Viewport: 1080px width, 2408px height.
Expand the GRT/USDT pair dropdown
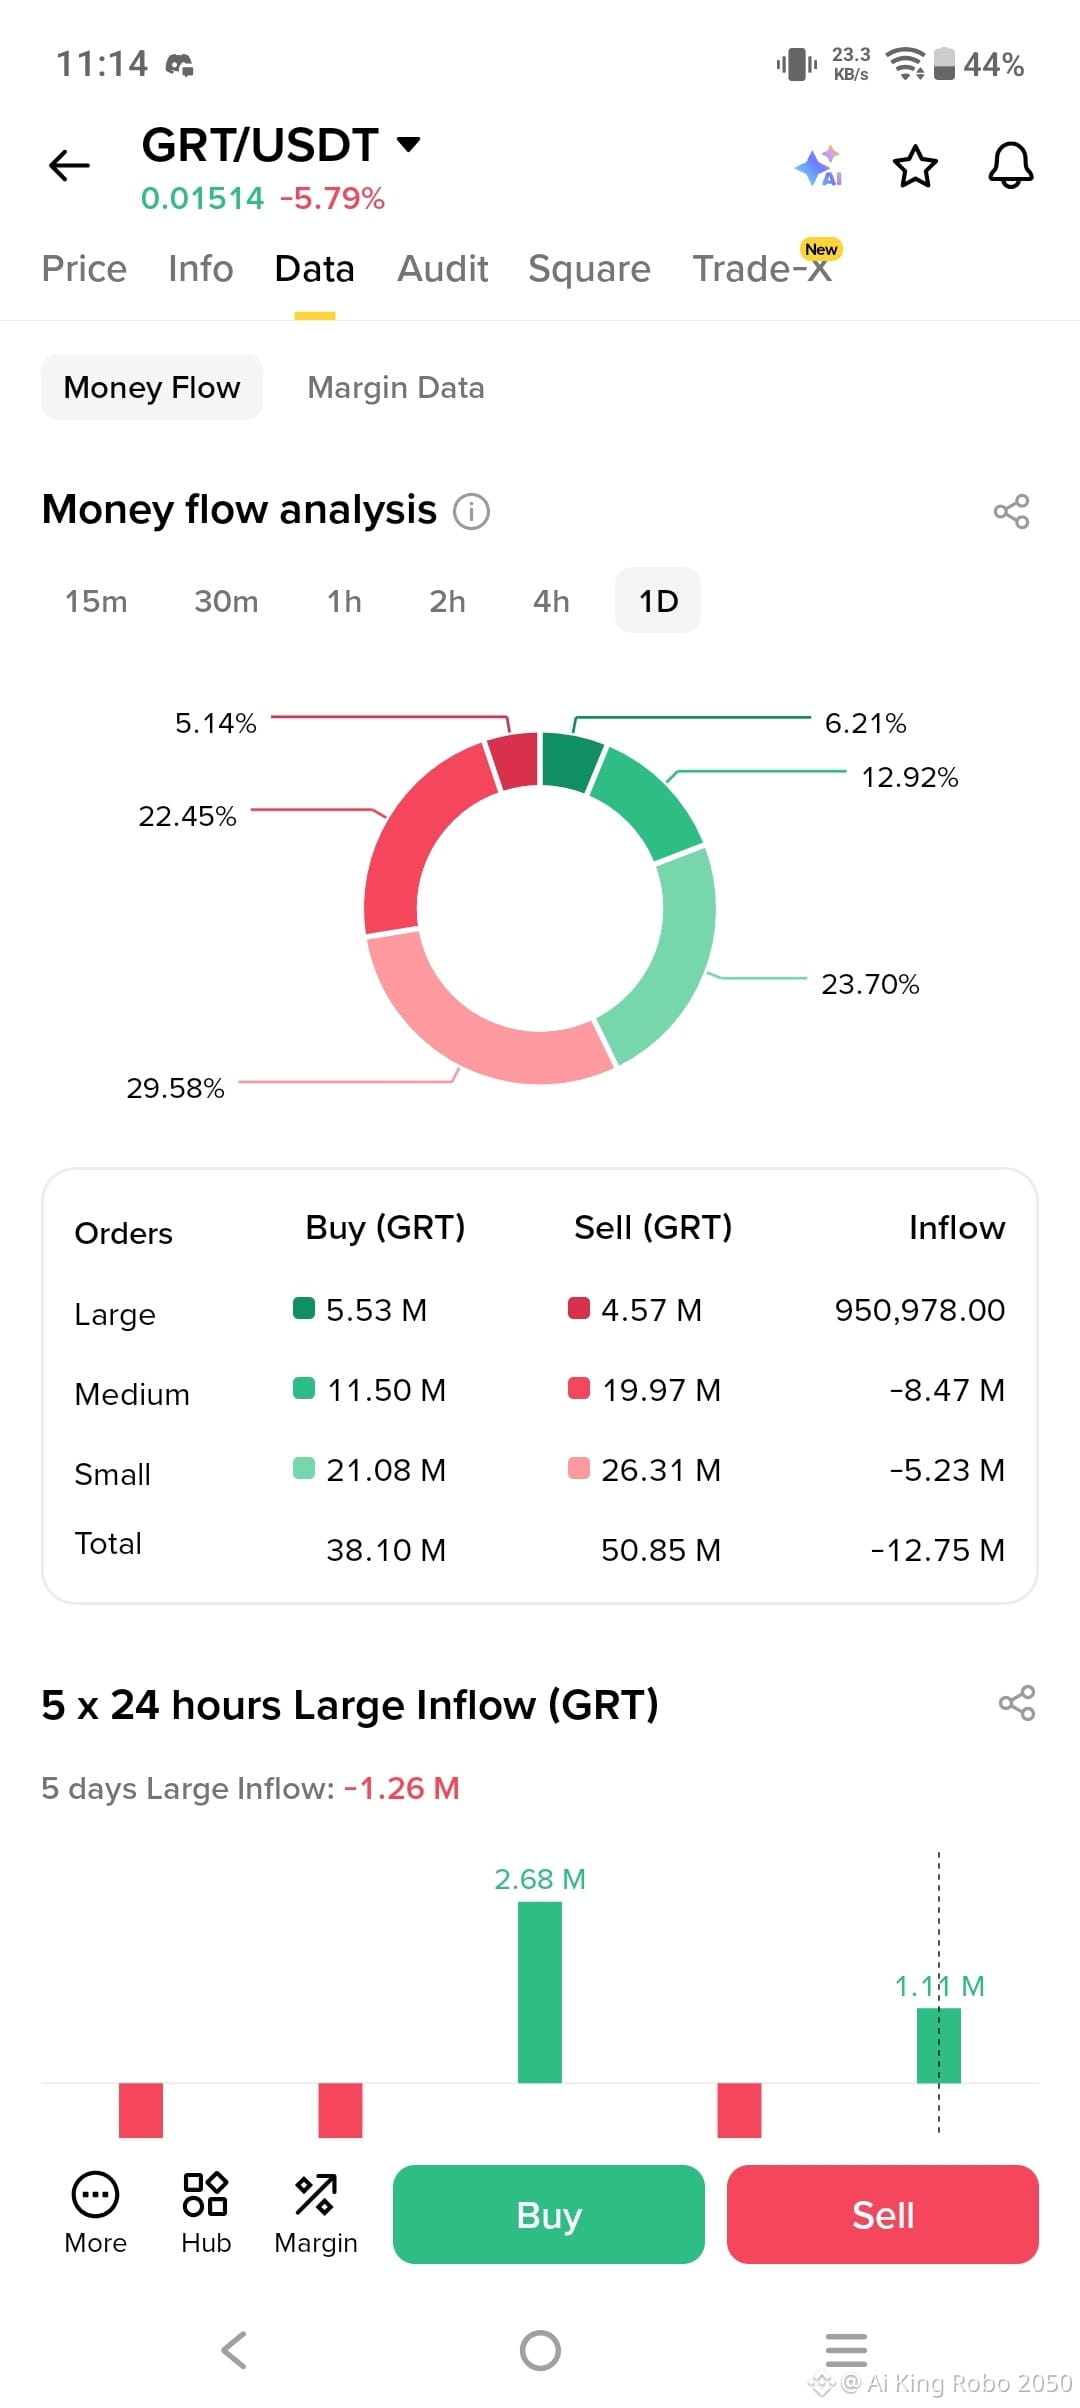tap(408, 144)
